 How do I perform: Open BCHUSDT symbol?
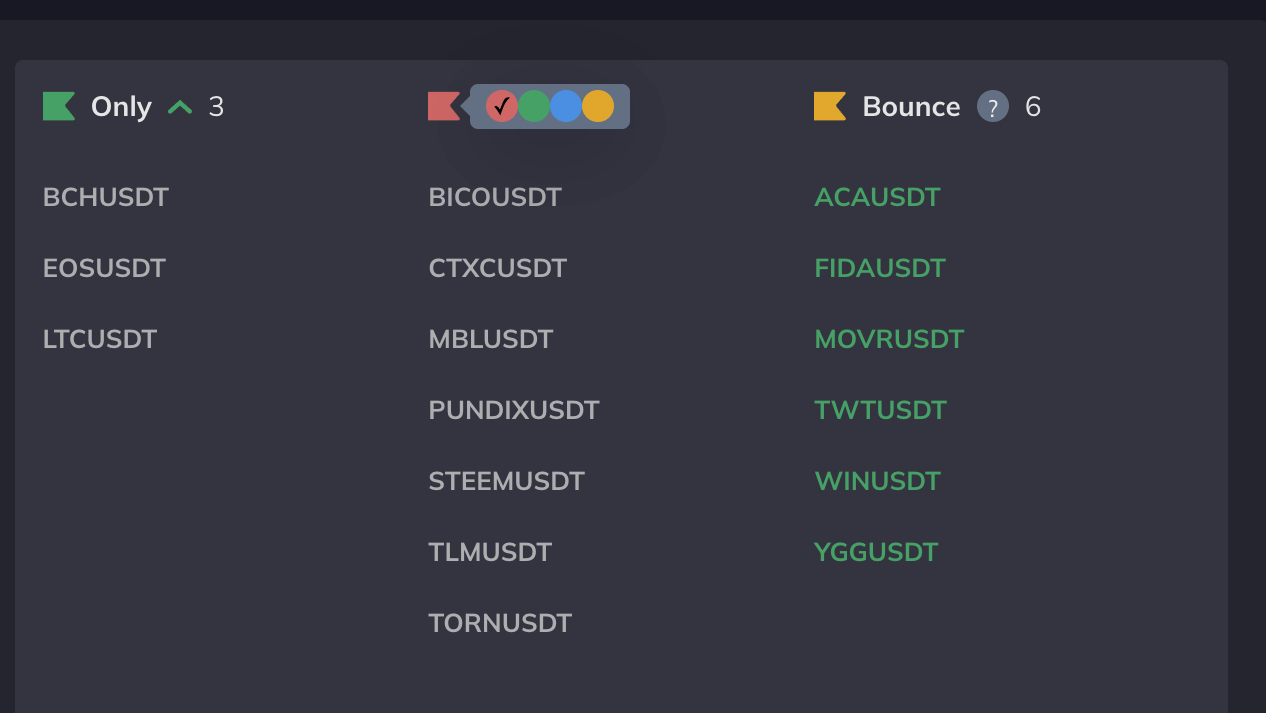[x=106, y=197]
